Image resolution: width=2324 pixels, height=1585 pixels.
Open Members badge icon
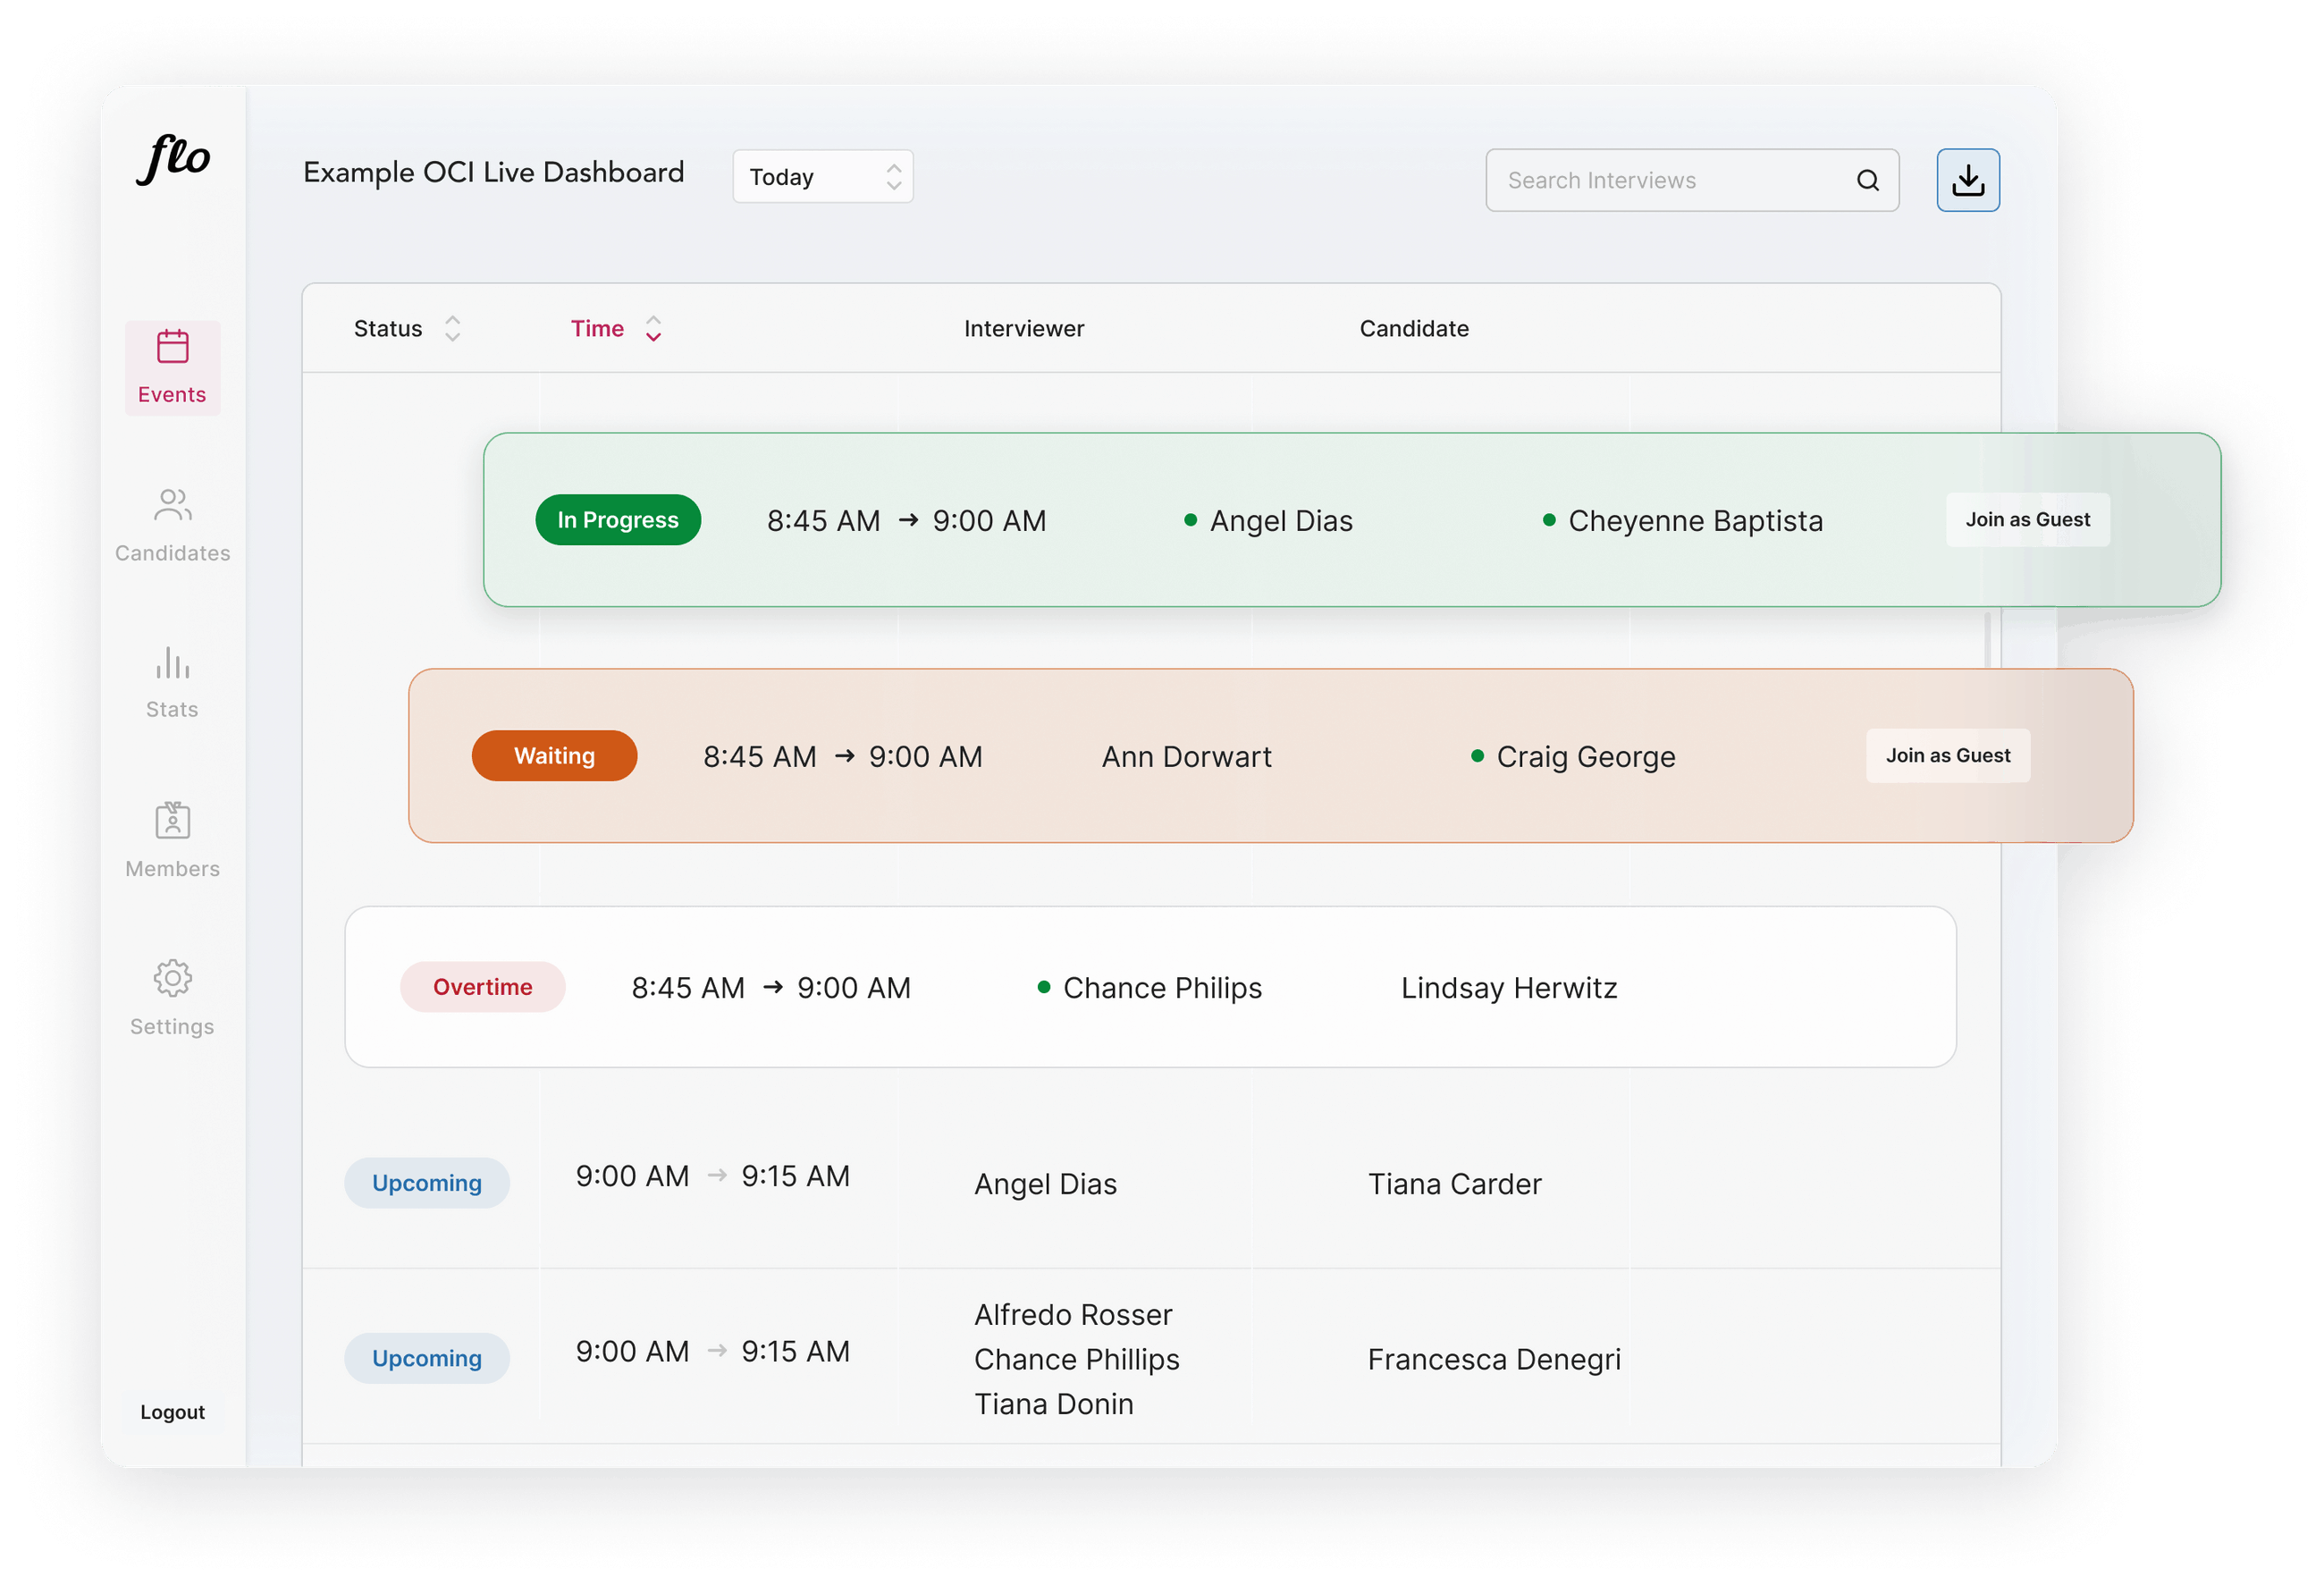click(172, 821)
